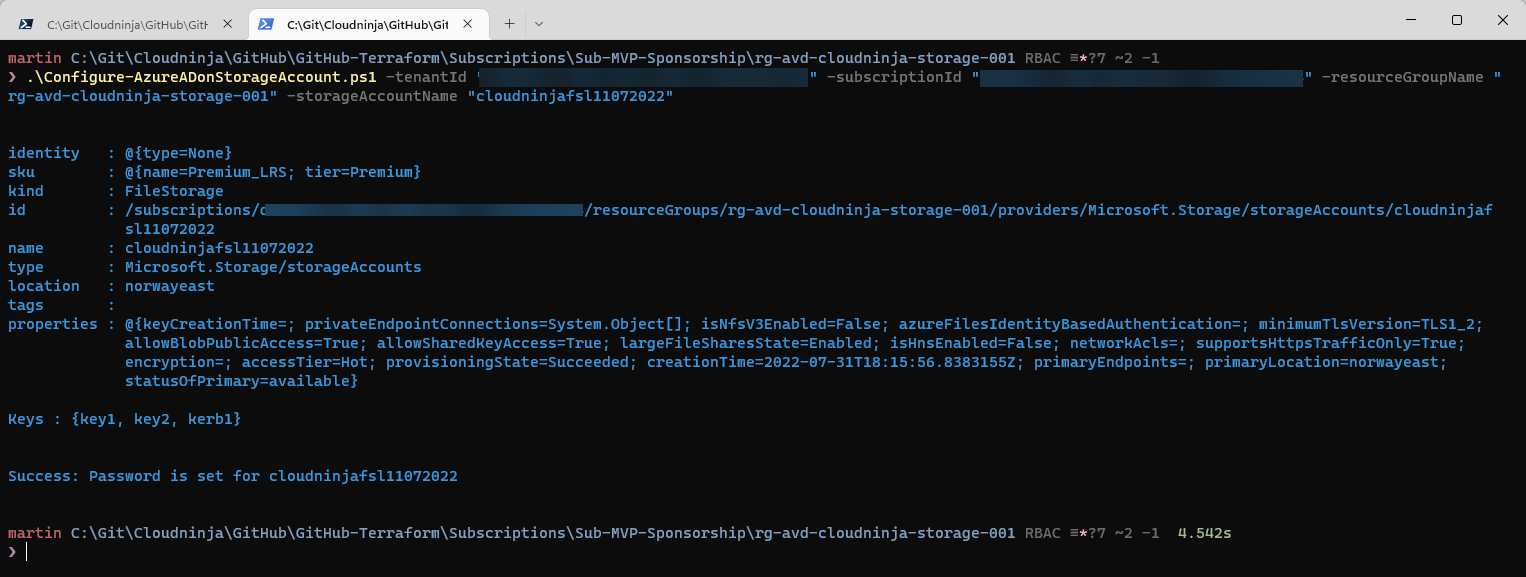Open a new tab with the plus icon

click(510, 23)
